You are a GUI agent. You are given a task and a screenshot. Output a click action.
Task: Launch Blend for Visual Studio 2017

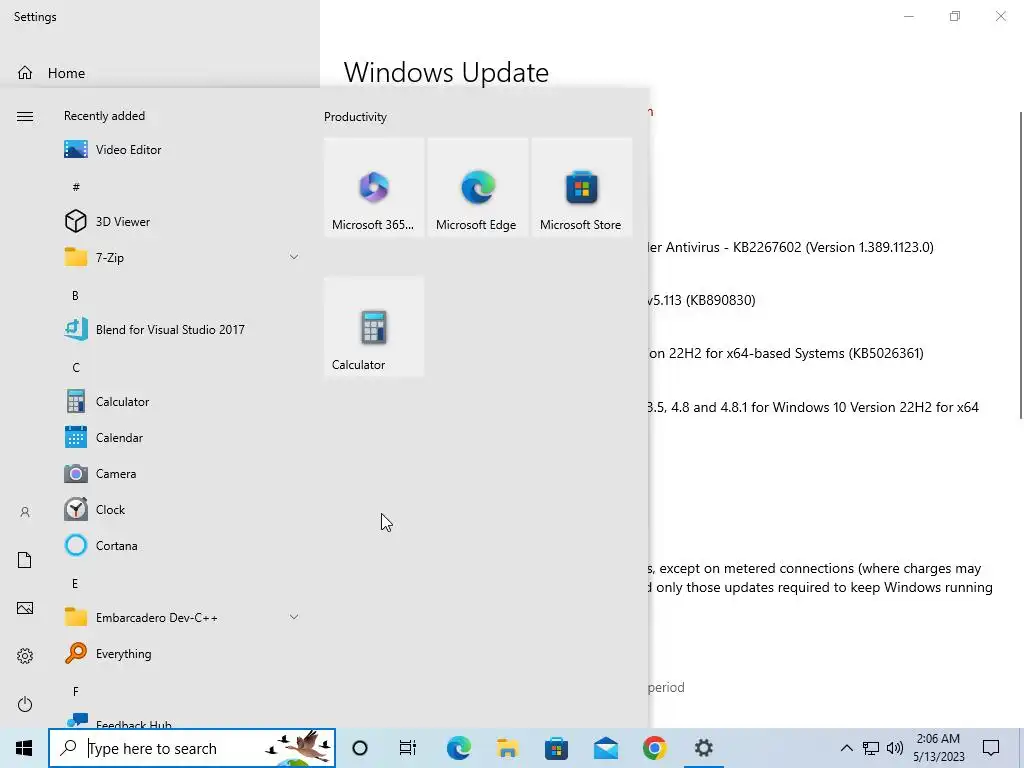point(183,329)
